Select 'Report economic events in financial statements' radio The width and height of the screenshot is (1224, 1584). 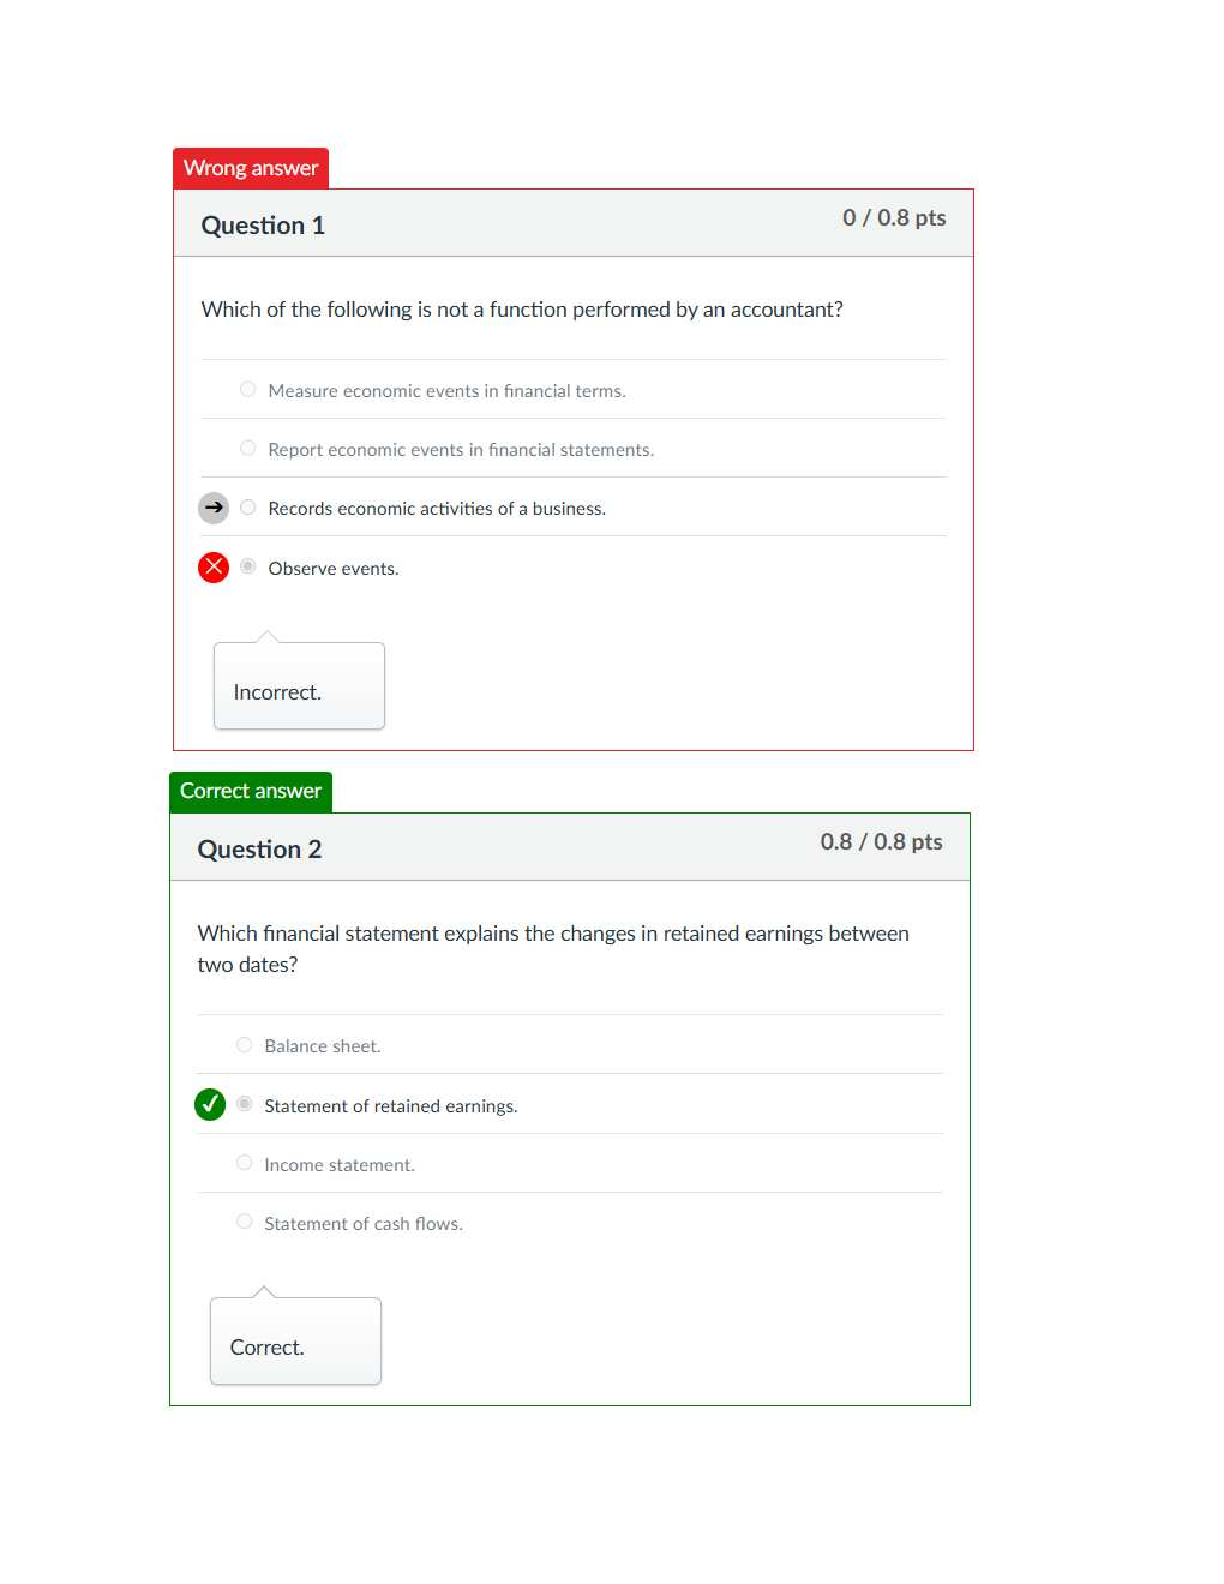(x=248, y=448)
